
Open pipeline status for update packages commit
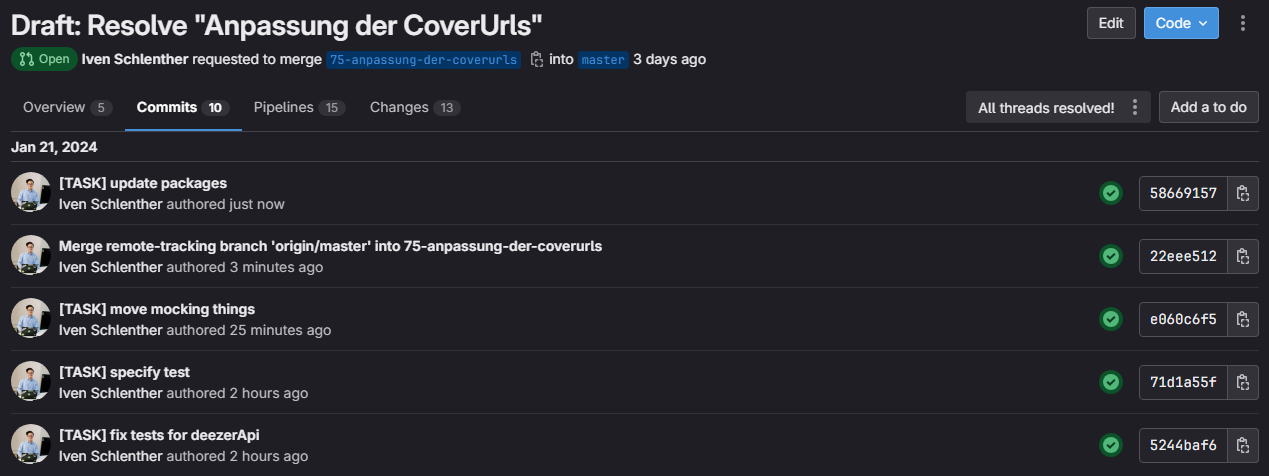pos(1110,193)
